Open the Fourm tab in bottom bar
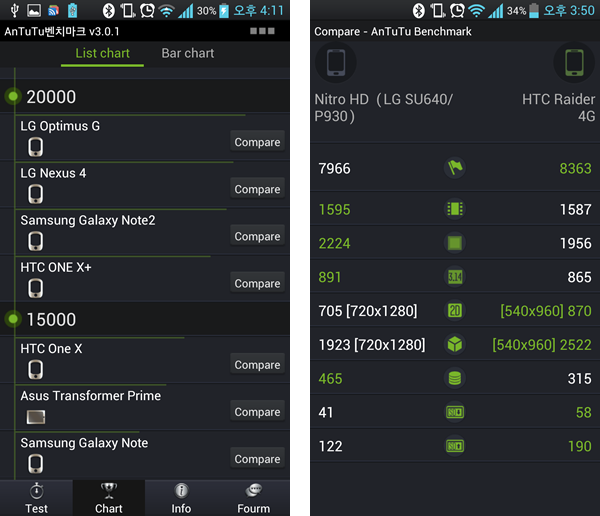The image size is (600, 516). coord(253,498)
